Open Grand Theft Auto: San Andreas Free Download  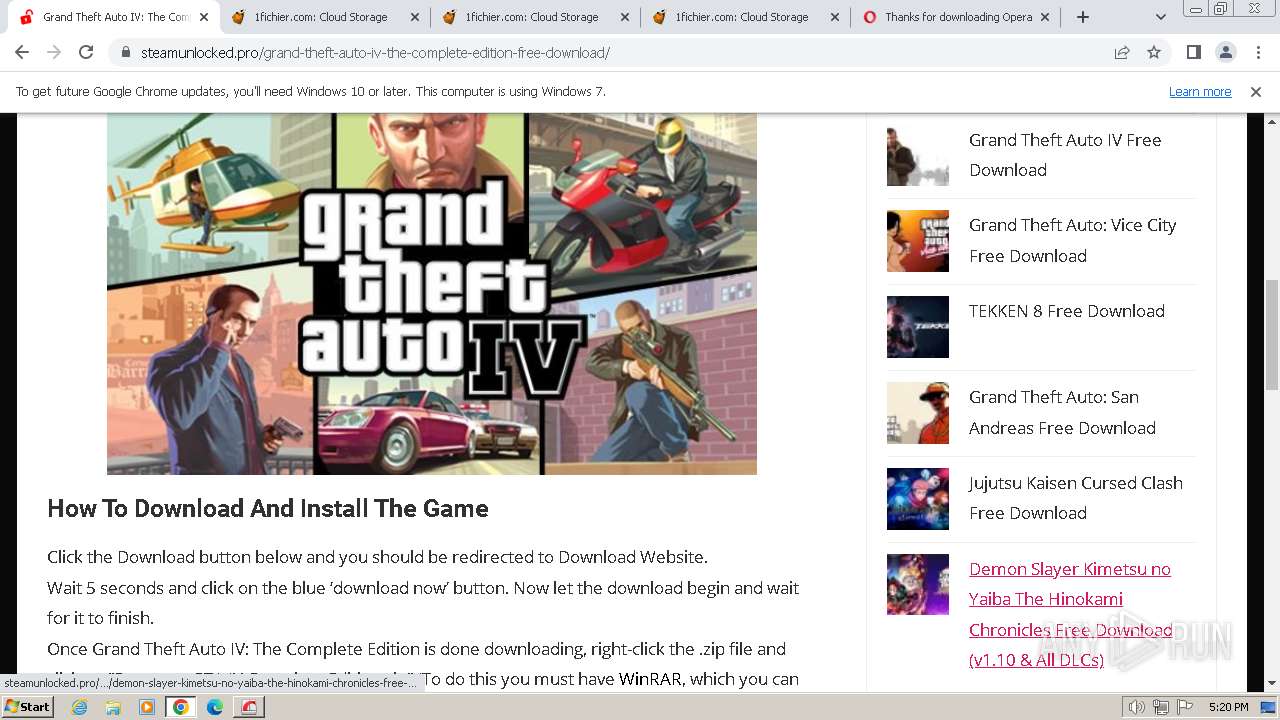(x=1062, y=412)
